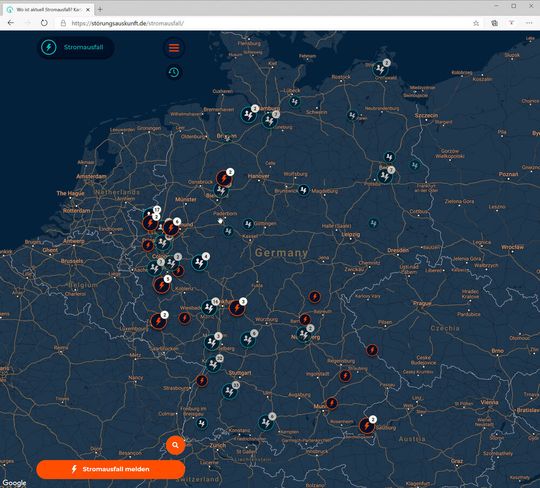
Task: Go back in browser history
Action: [x=11, y=23]
